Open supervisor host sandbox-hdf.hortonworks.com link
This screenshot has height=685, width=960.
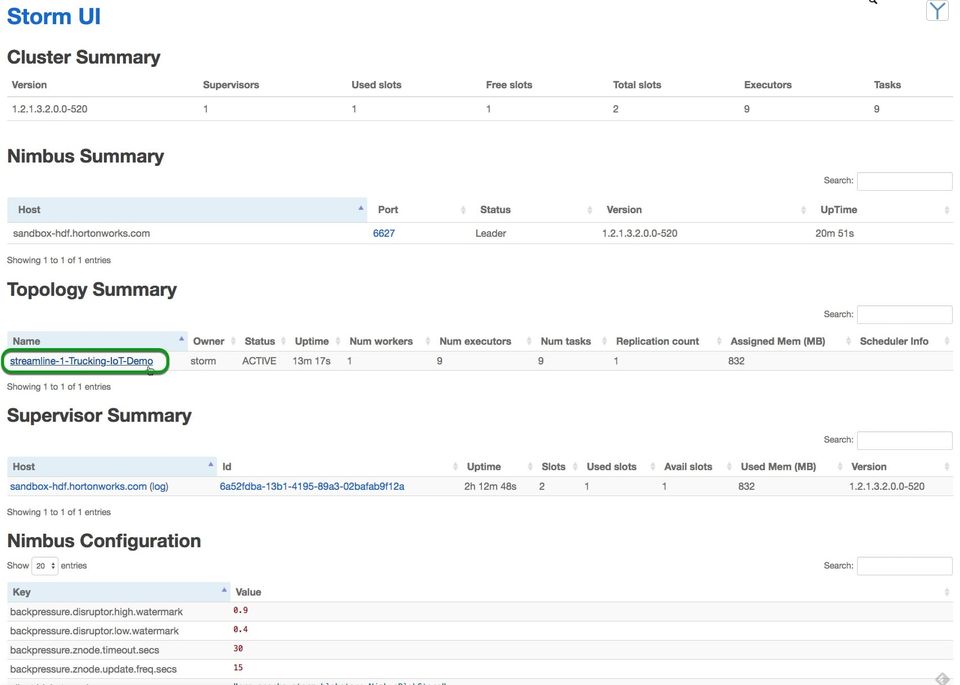(x=78, y=487)
